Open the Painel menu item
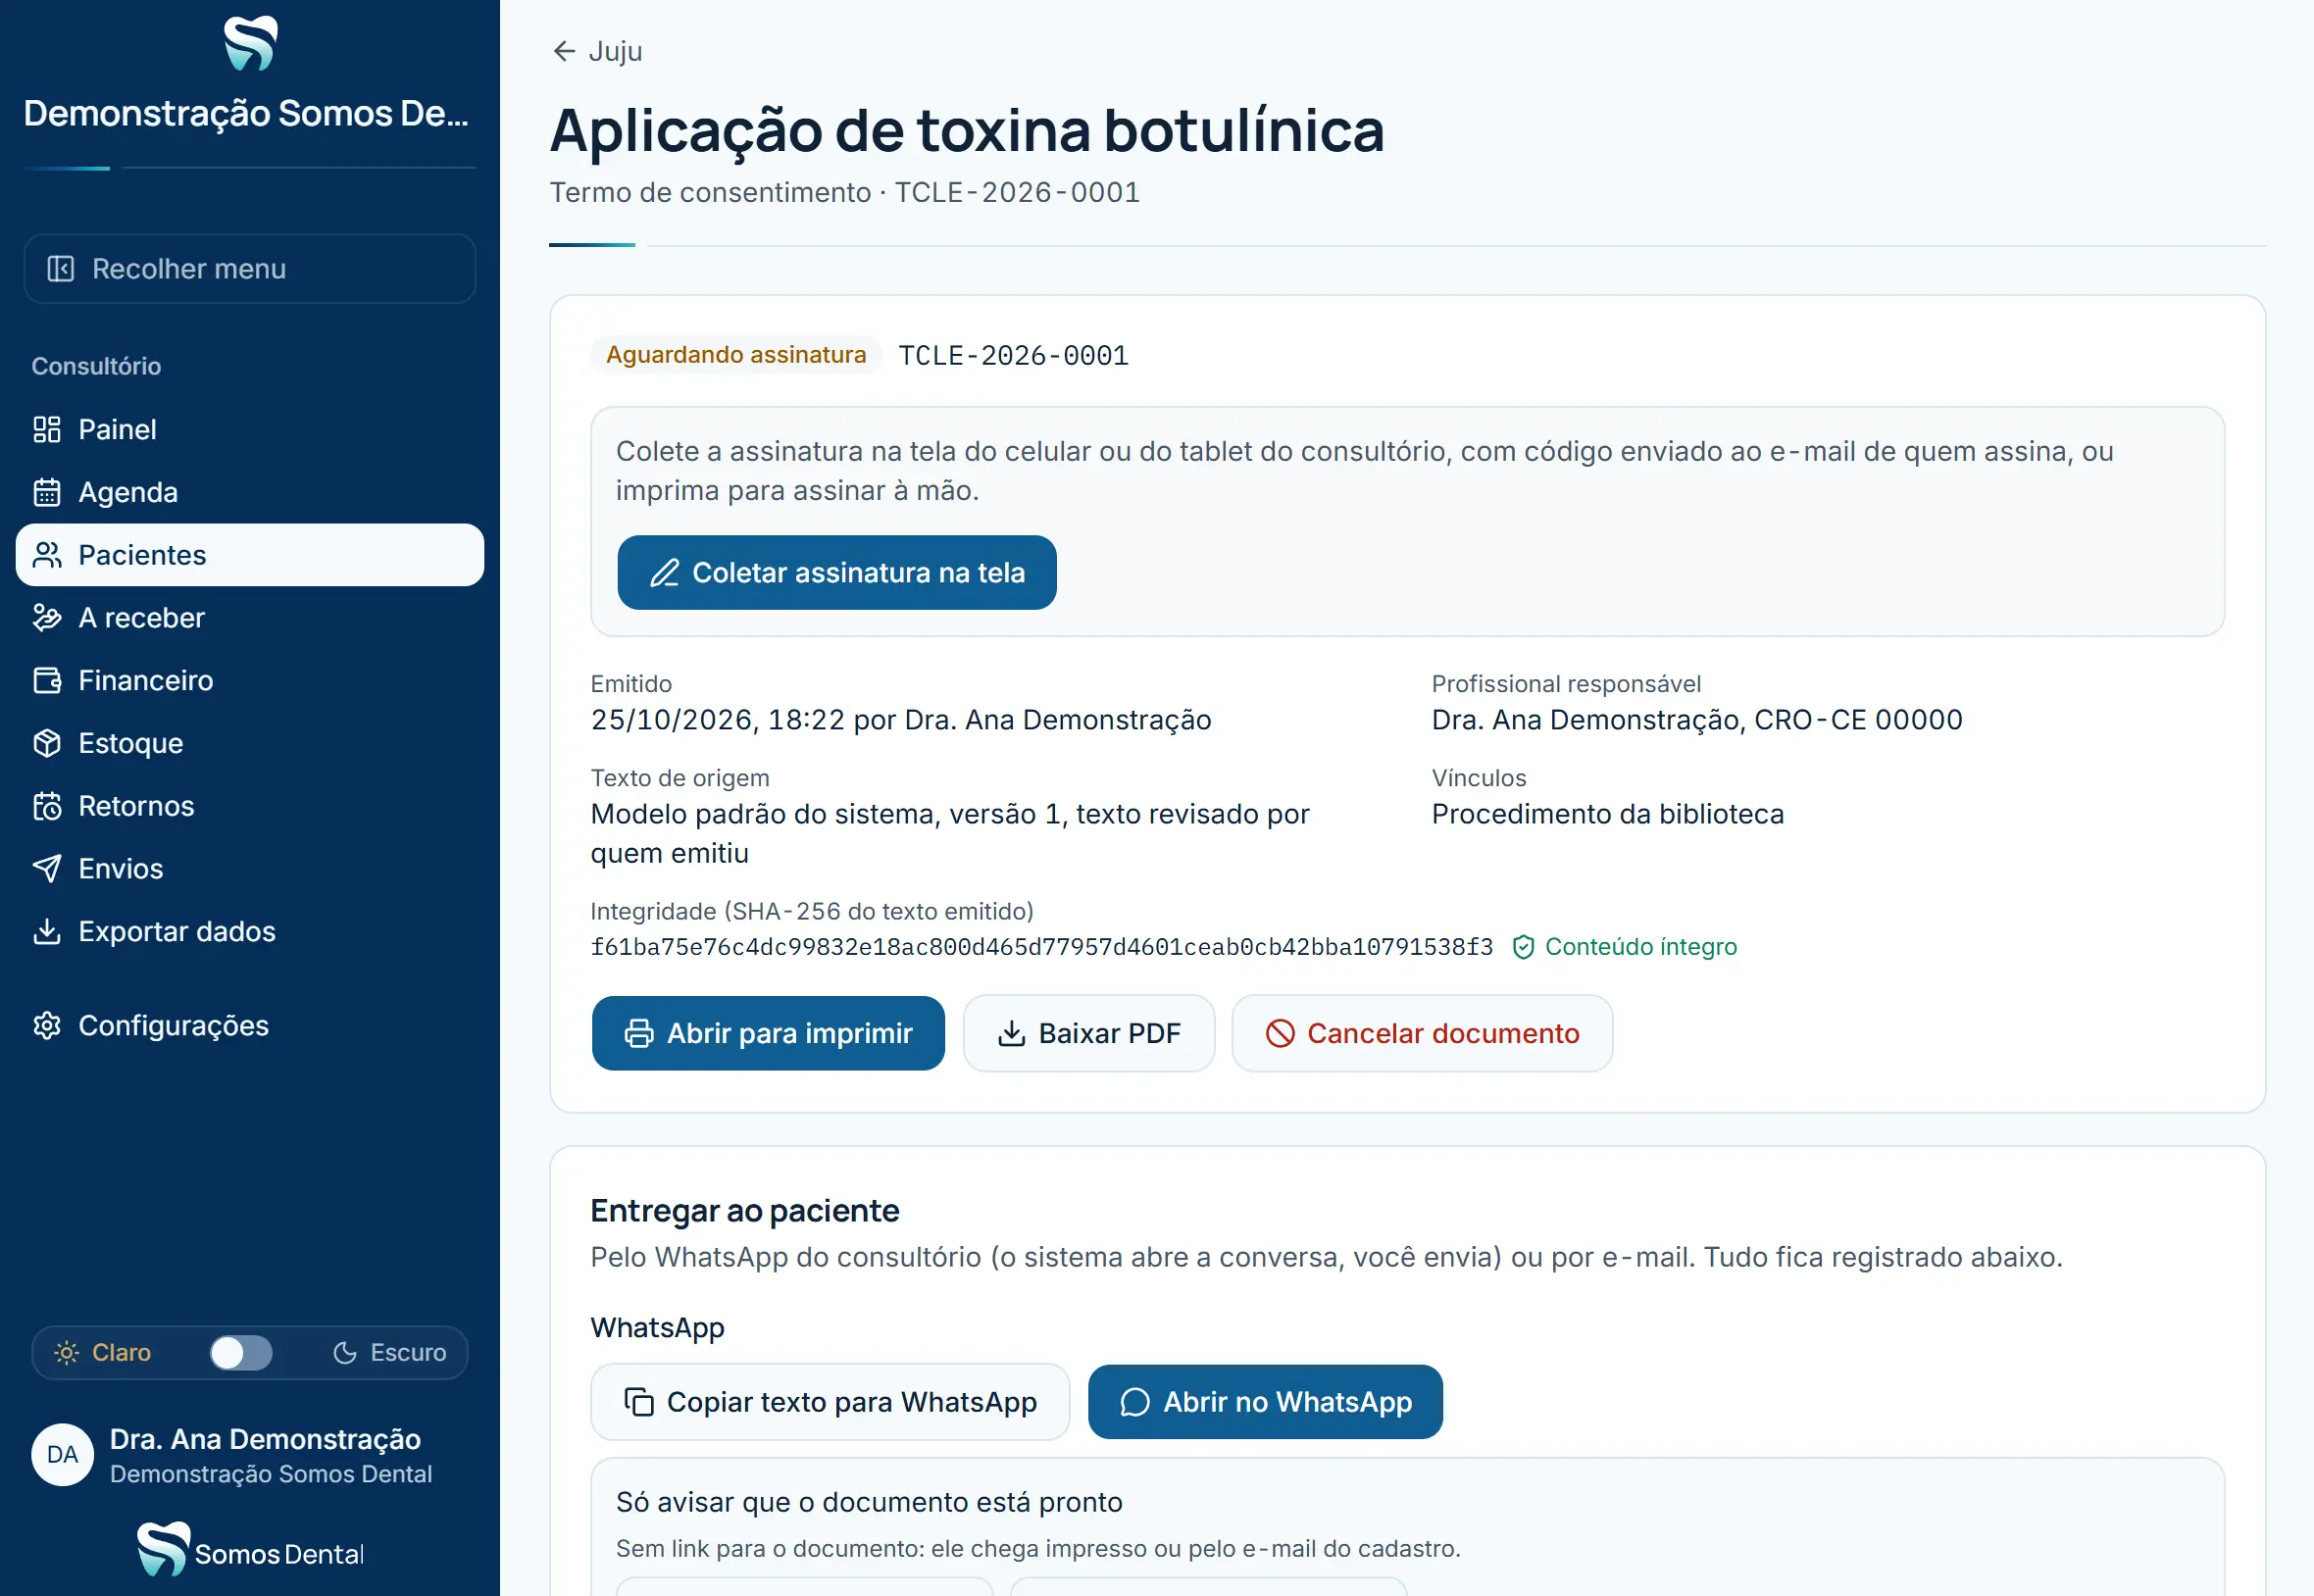 click(250, 430)
